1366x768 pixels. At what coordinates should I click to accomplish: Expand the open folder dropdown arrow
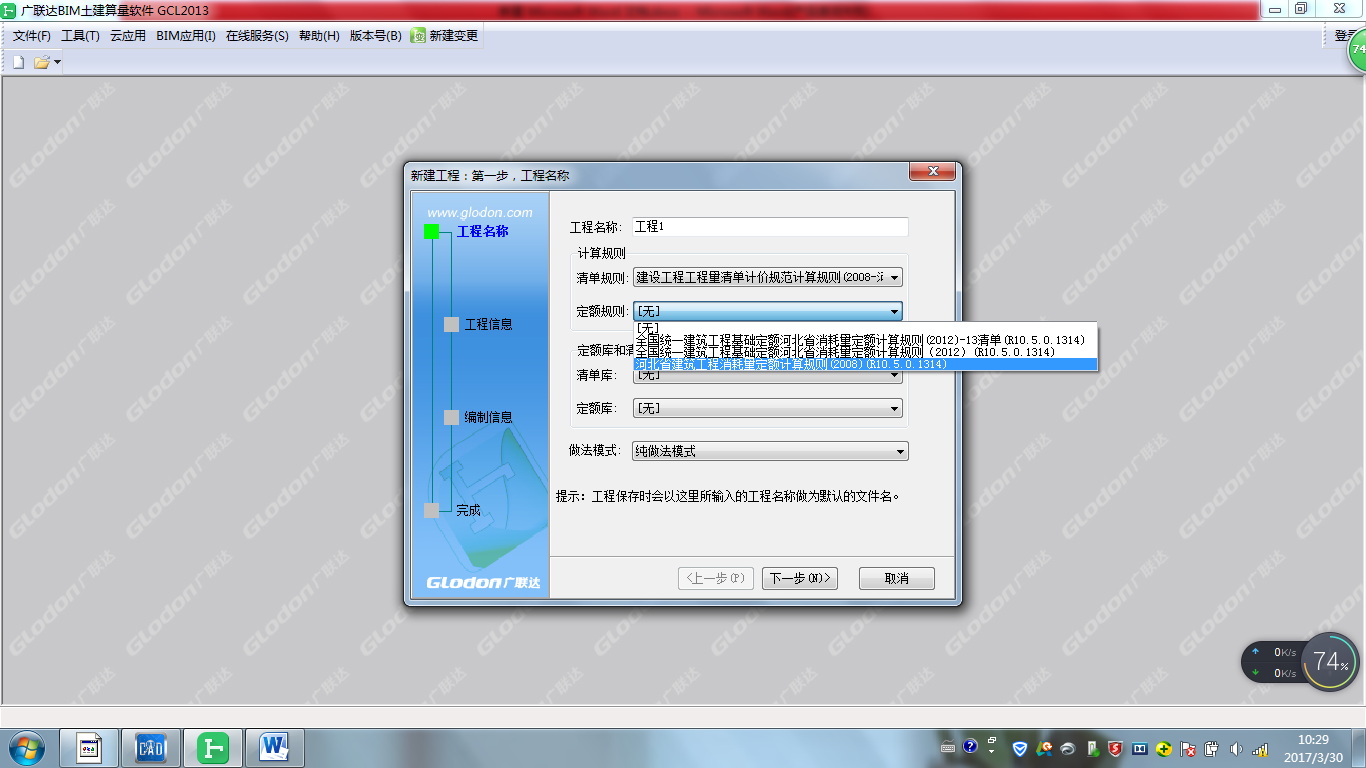point(57,62)
